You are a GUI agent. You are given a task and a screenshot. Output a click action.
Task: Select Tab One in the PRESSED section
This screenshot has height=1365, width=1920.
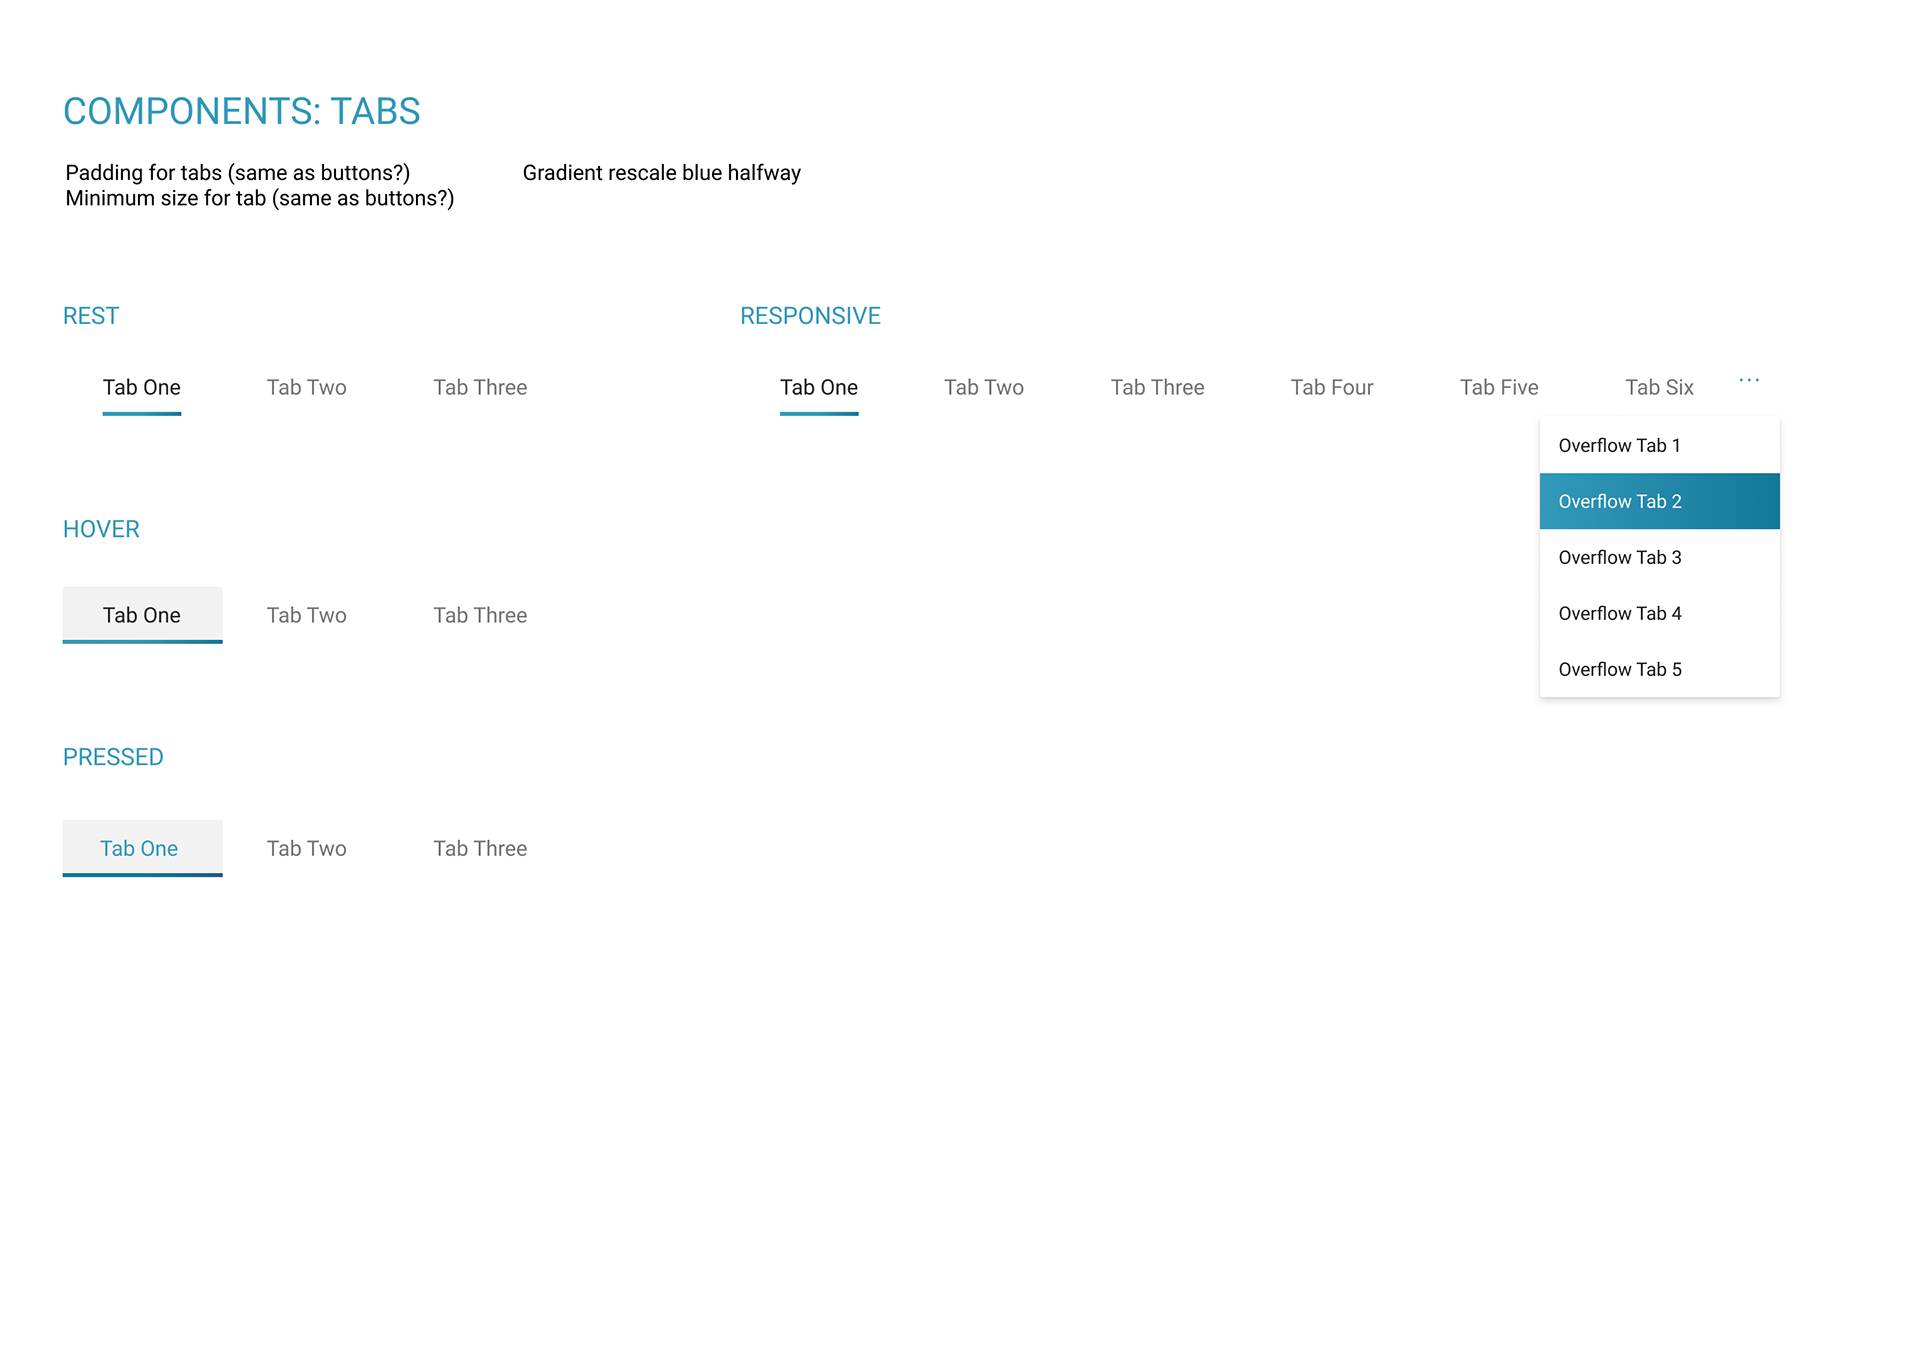(x=142, y=848)
